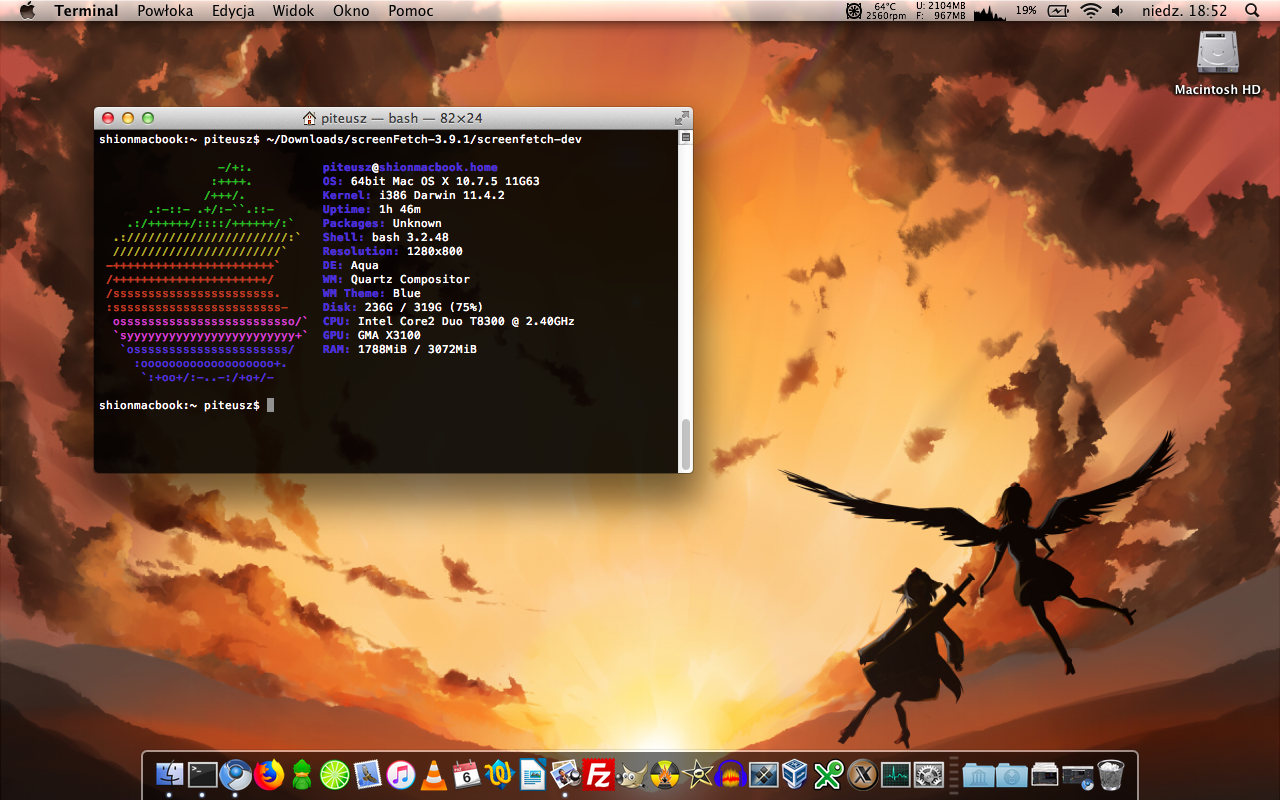Viewport: 1280px width, 800px height.
Task: Open Activity Monitor in the dock
Action: click(x=895, y=775)
